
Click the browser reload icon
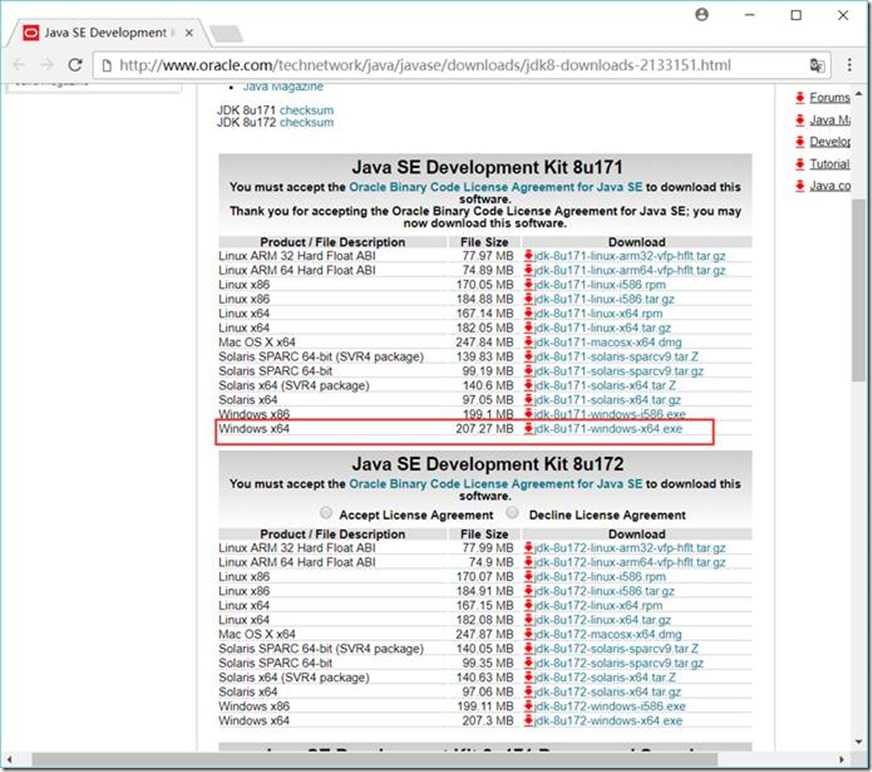[x=75, y=65]
